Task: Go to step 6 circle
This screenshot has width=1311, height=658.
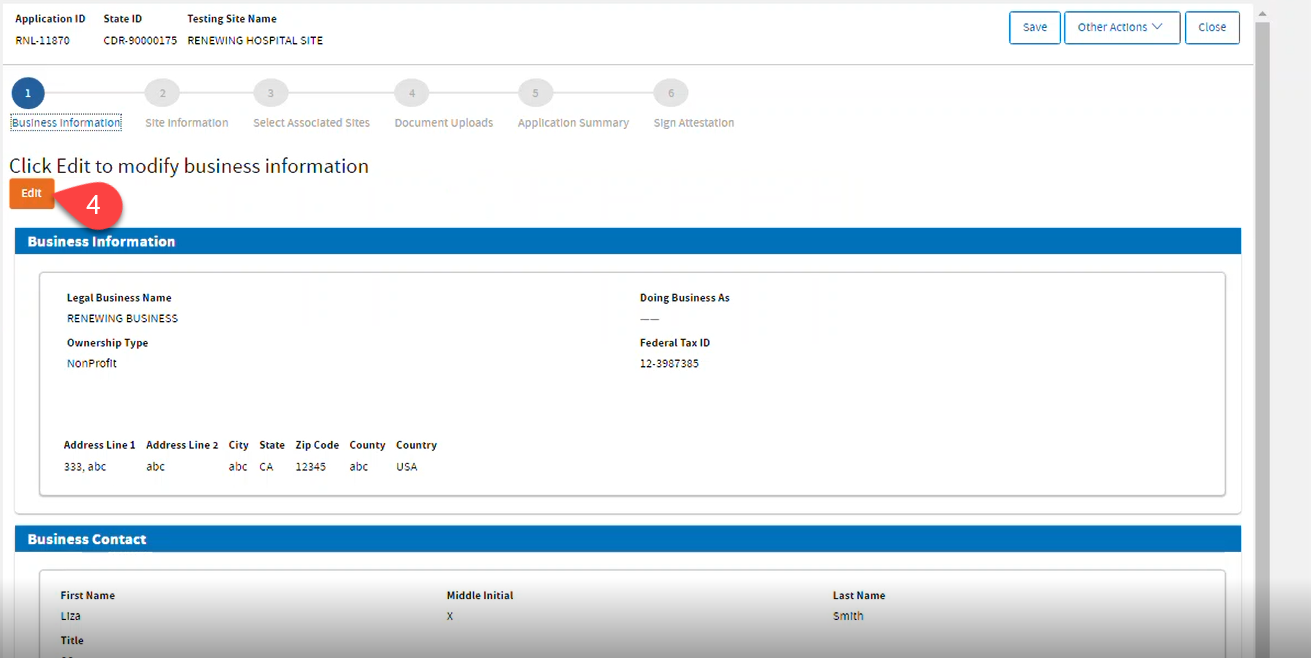Action: (x=671, y=93)
